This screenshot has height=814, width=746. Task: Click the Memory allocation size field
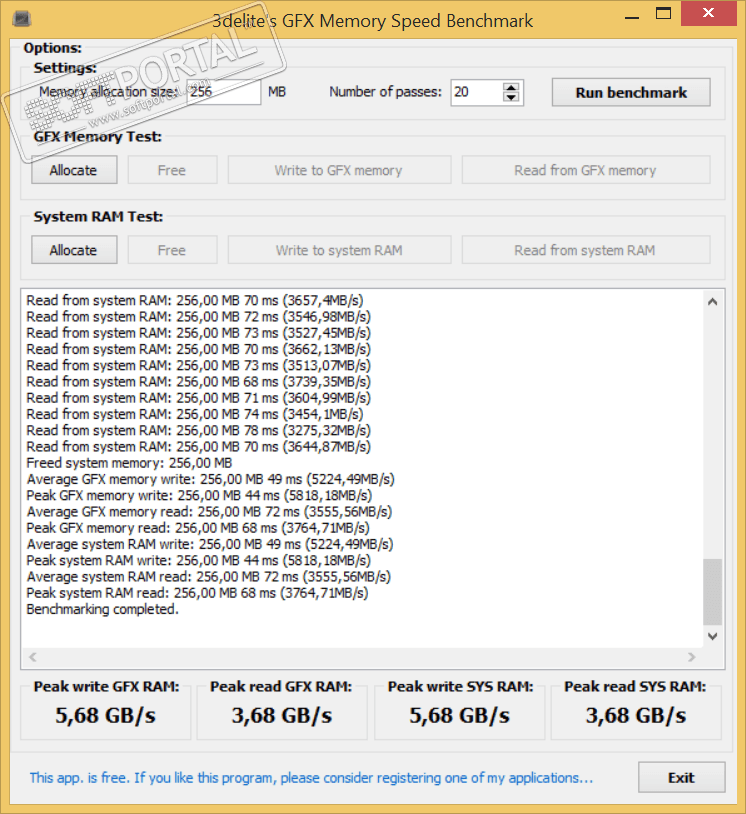(224, 92)
